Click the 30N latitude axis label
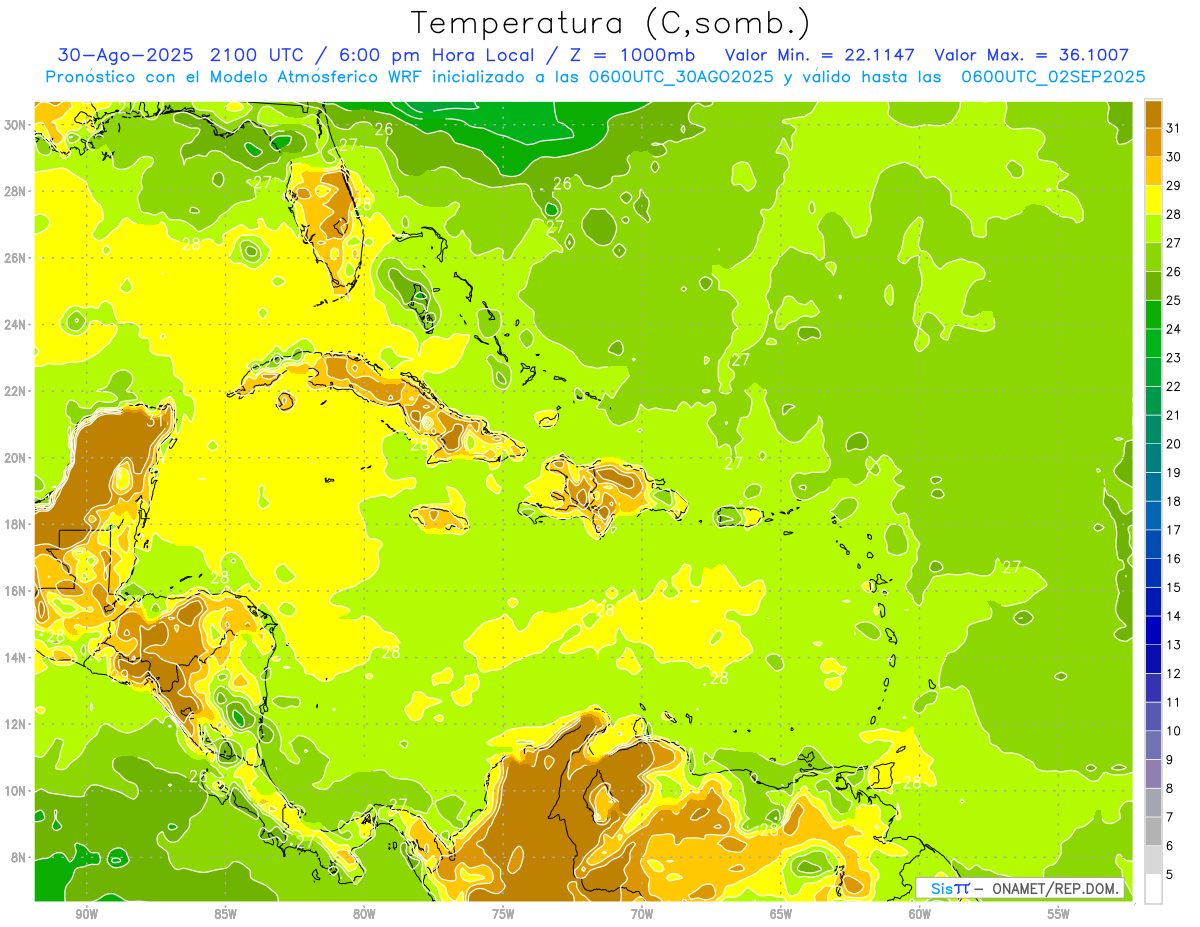This screenshot has height=927, width=1200. coord(15,124)
